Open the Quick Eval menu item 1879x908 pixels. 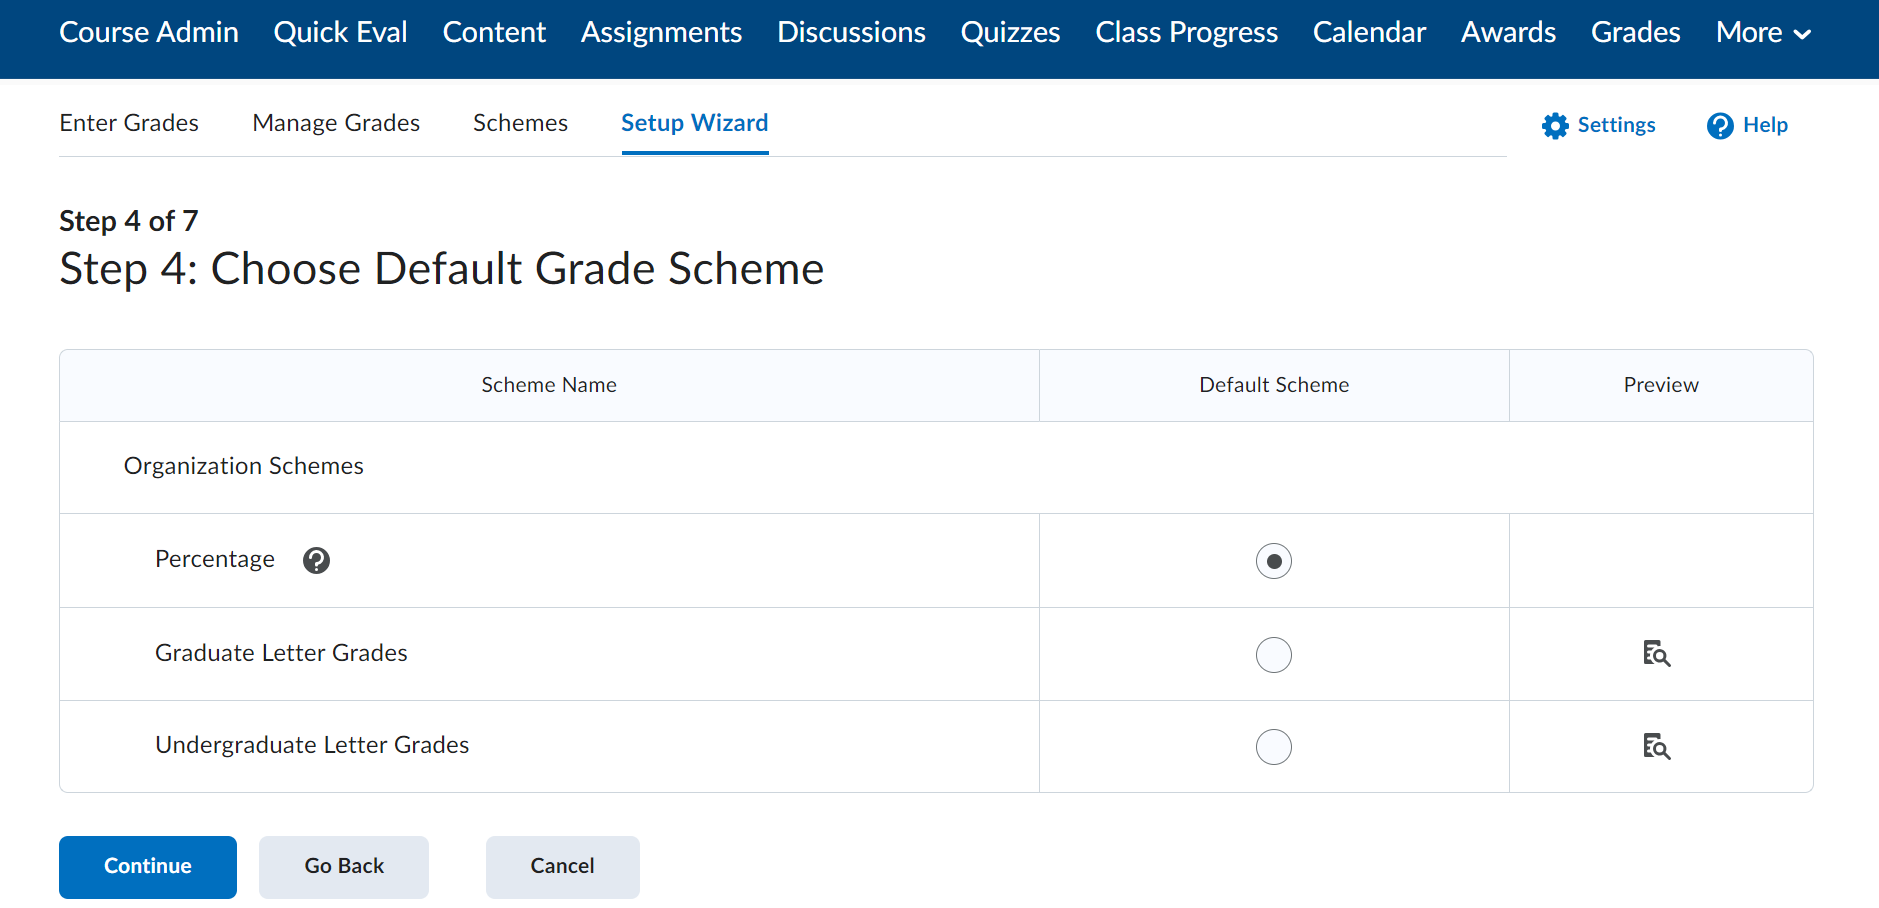340,32
